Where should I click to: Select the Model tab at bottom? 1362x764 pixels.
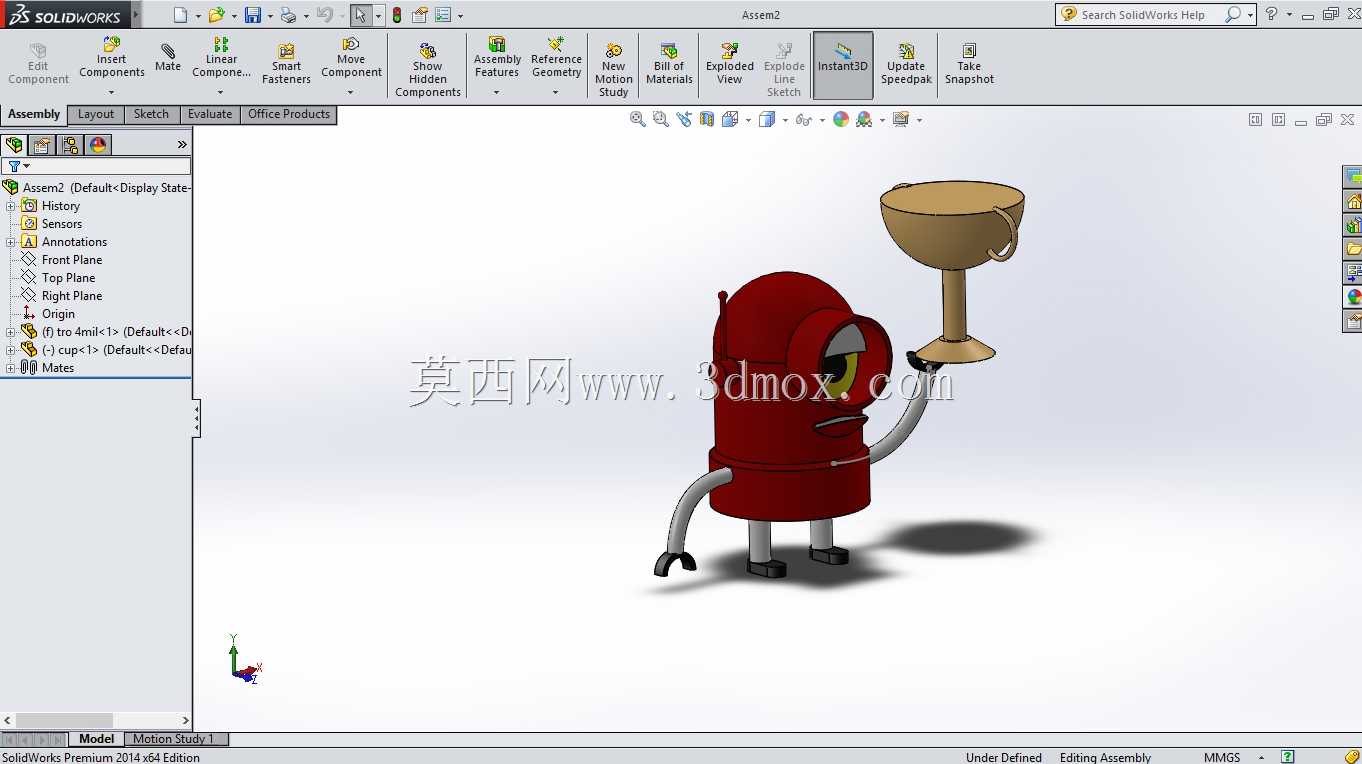[x=97, y=739]
